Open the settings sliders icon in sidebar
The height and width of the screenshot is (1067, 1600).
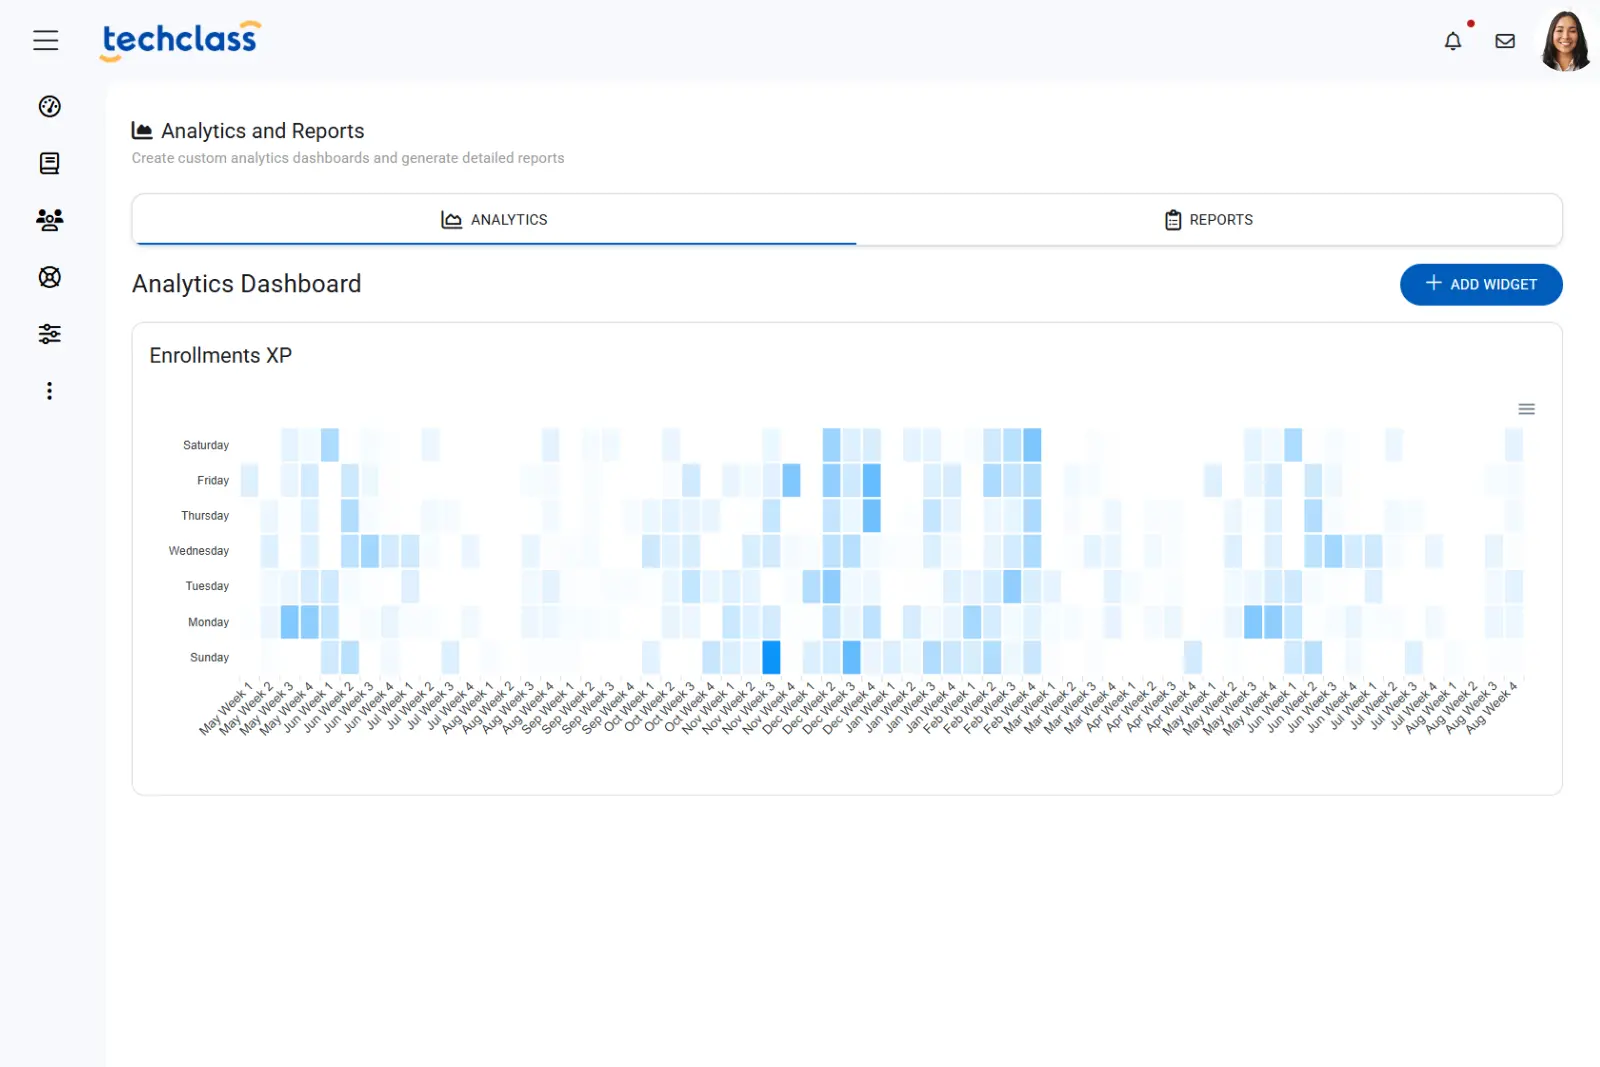[x=49, y=333]
